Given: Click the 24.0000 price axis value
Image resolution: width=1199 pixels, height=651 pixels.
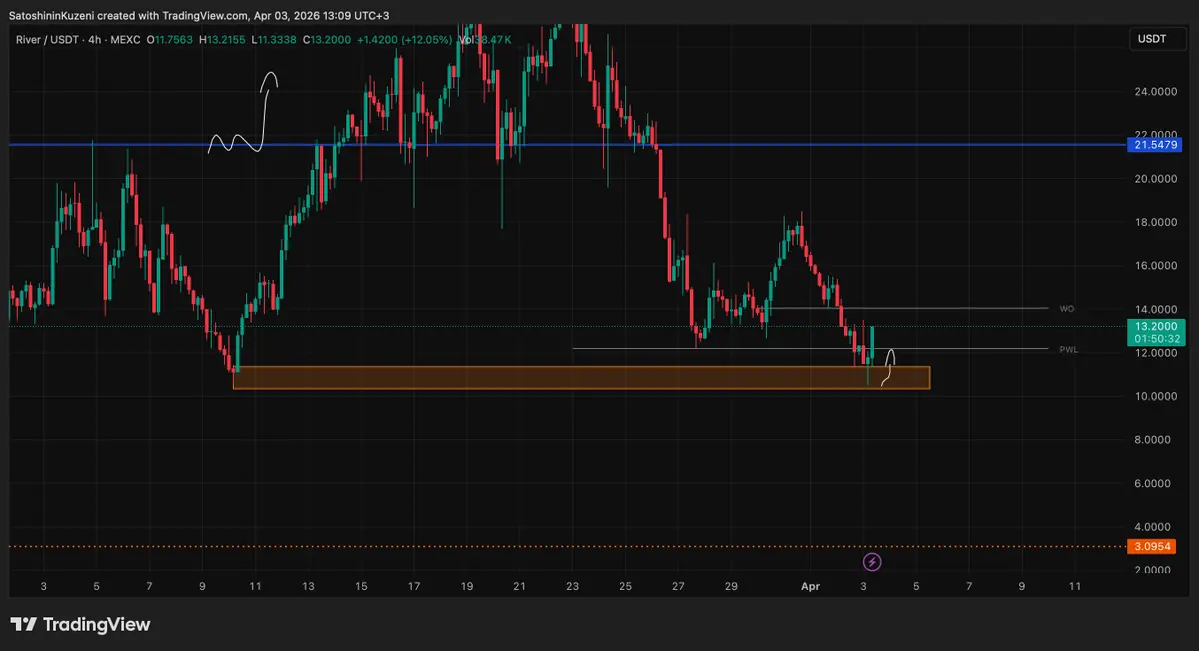Looking at the screenshot, I should coord(1155,92).
